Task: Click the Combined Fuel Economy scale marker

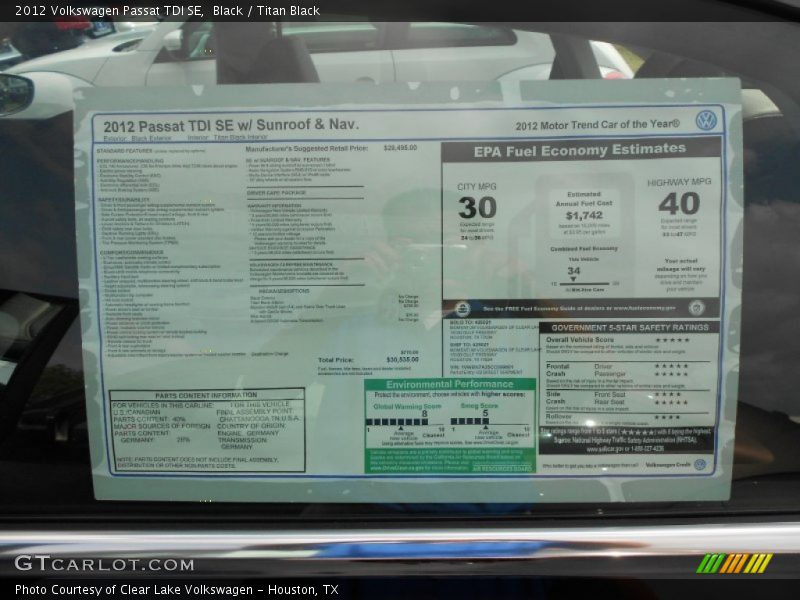Action: click(573, 280)
